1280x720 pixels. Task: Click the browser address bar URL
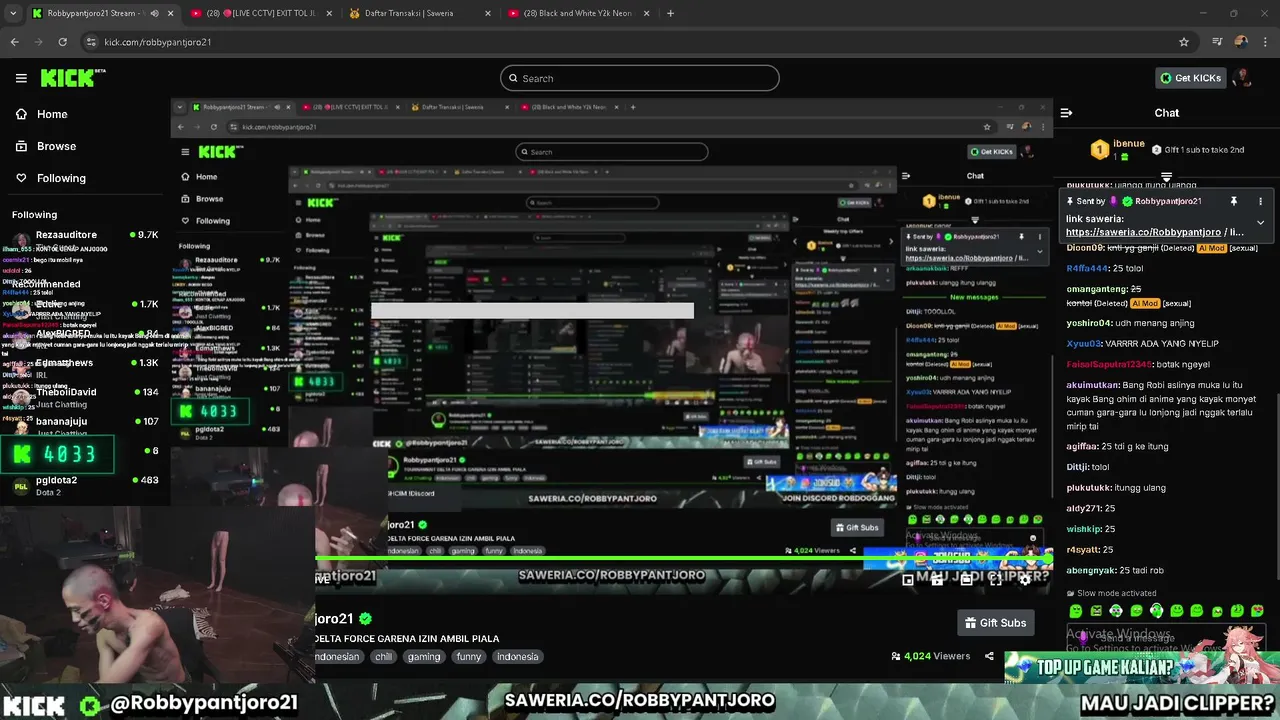[x=157, y=42]
